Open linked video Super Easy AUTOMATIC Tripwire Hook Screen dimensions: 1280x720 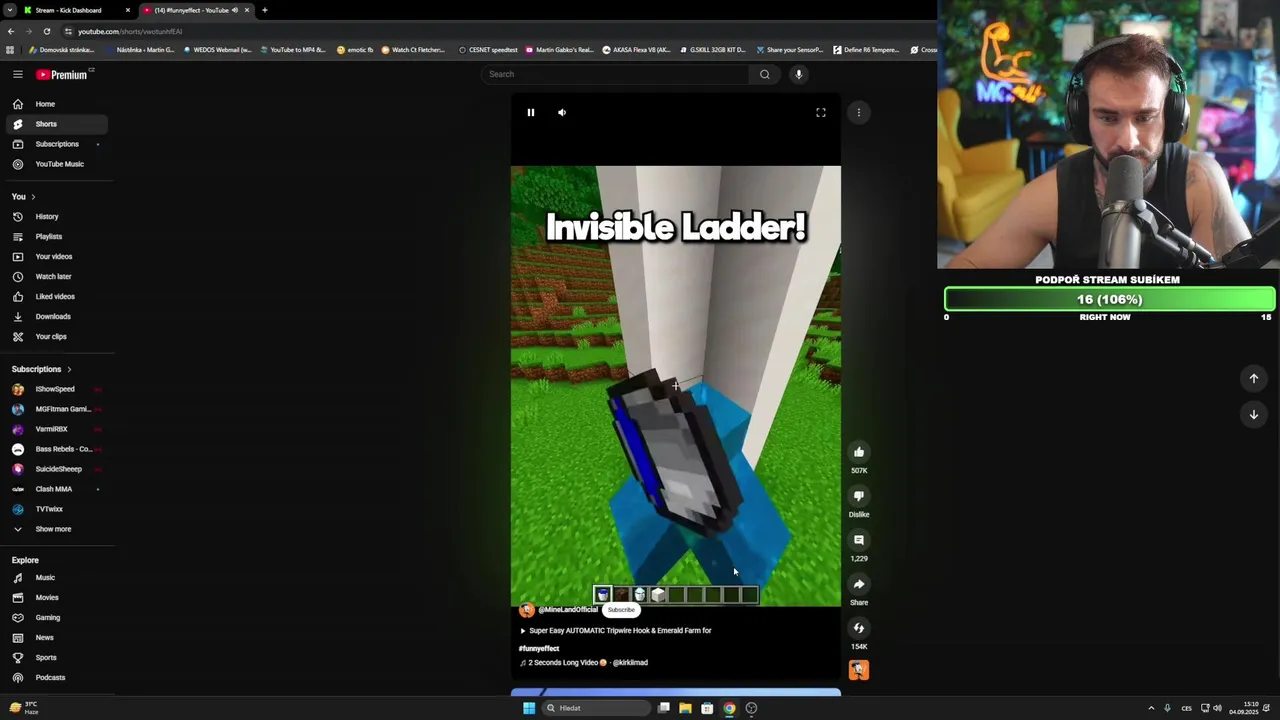tap(616, 631)
